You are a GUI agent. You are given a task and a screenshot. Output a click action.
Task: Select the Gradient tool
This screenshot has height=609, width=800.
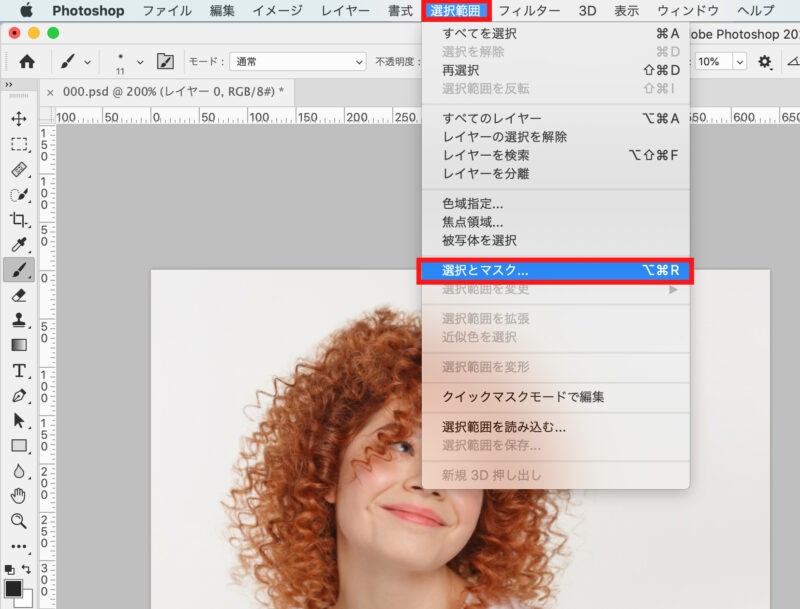pyautogui.click(x=19, y=345)
